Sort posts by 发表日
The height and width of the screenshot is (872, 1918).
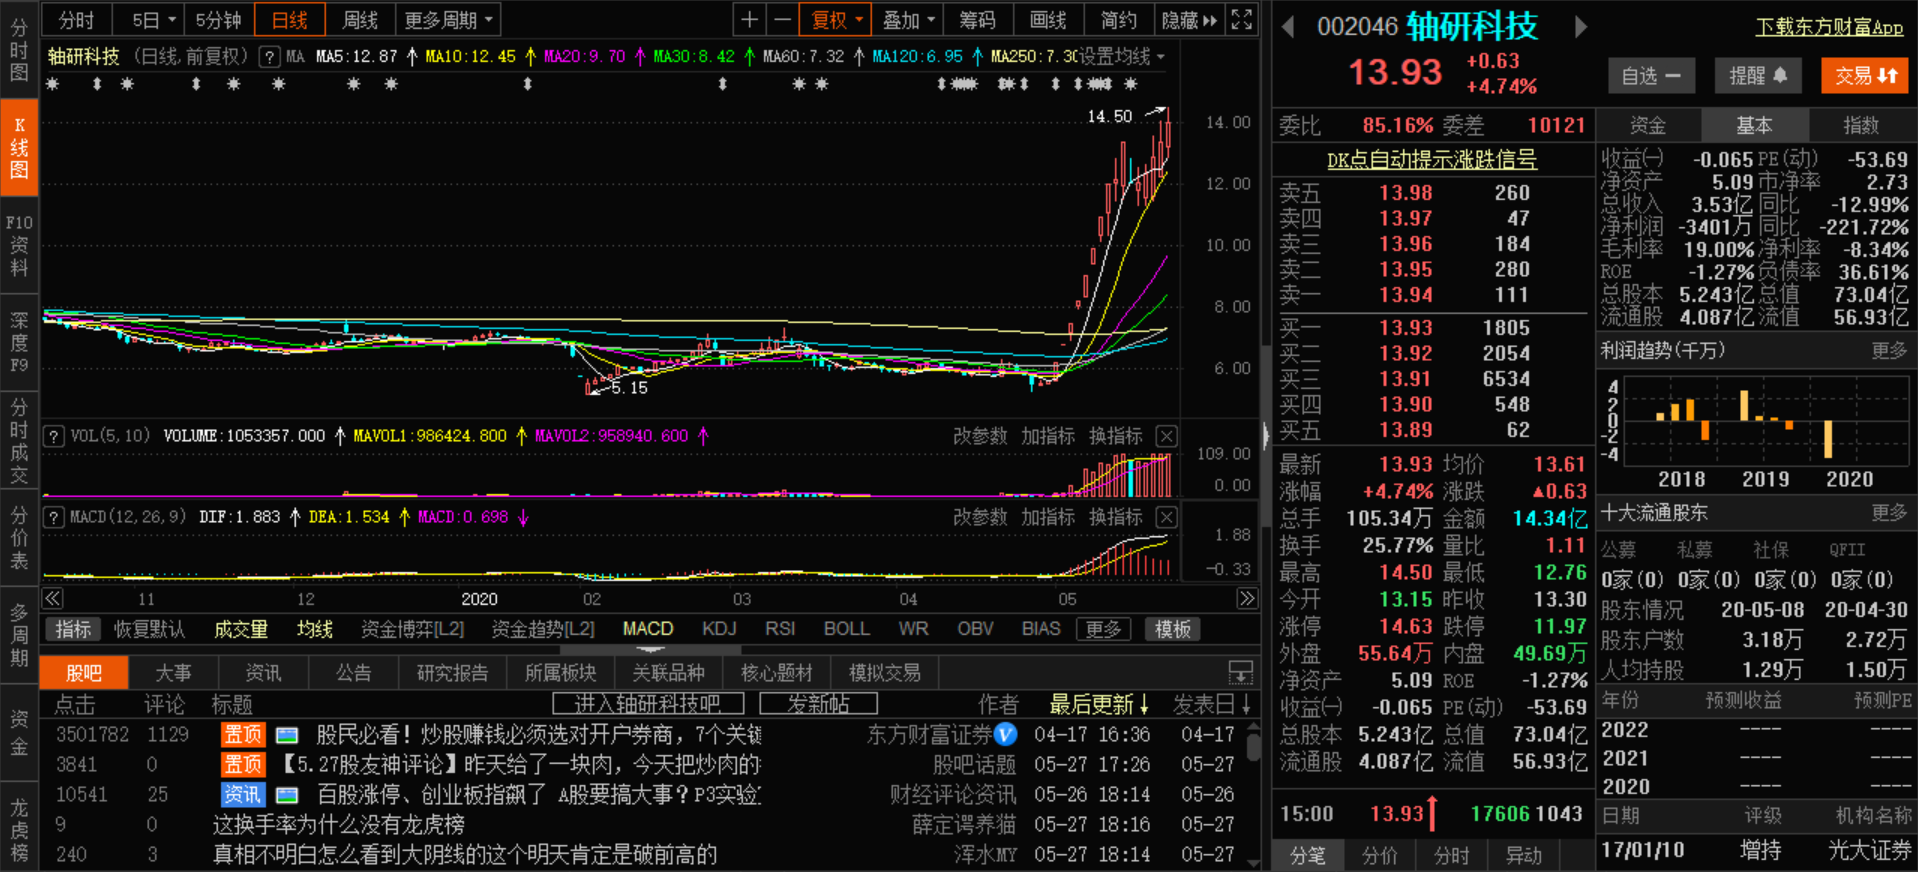pyautogui.click(x=1212, y=704)
